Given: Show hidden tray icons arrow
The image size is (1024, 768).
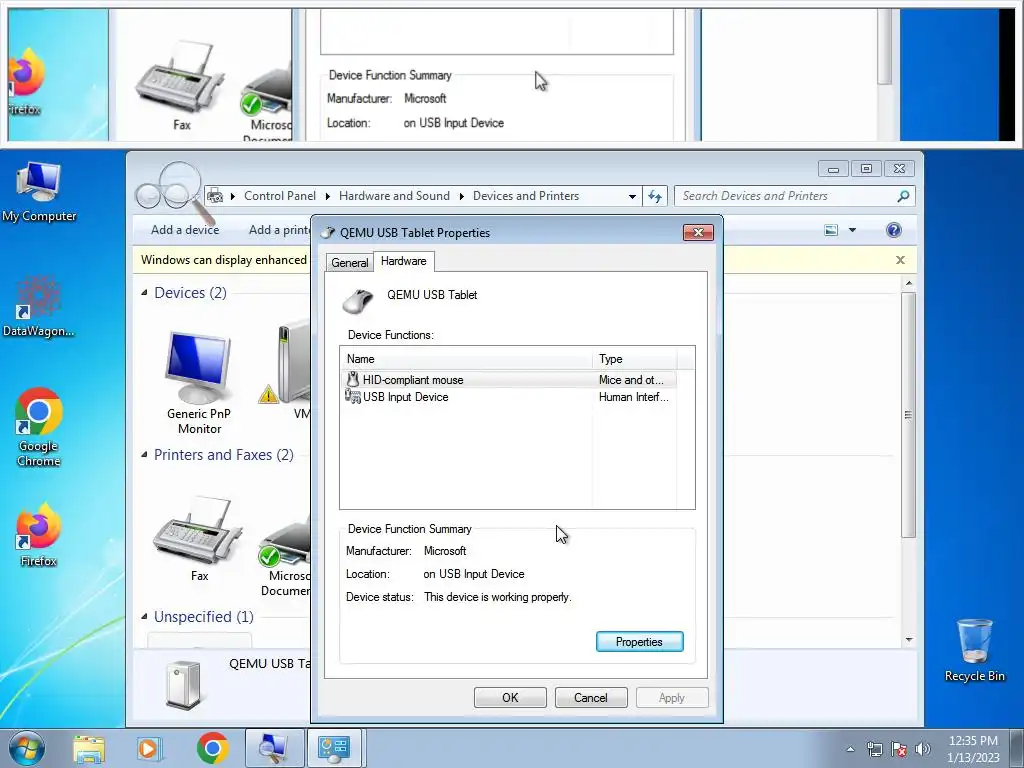Looking at the screenshot, I should (x=850, y=749).
